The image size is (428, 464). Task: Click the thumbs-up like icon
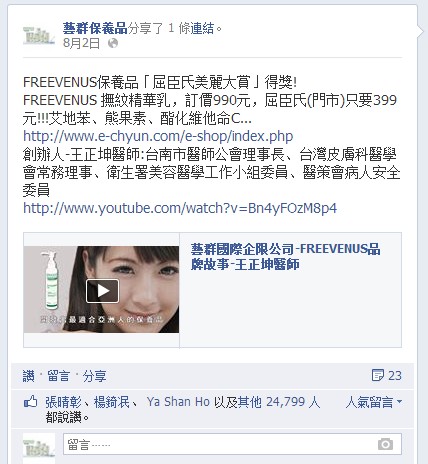[x=31, y=402]
